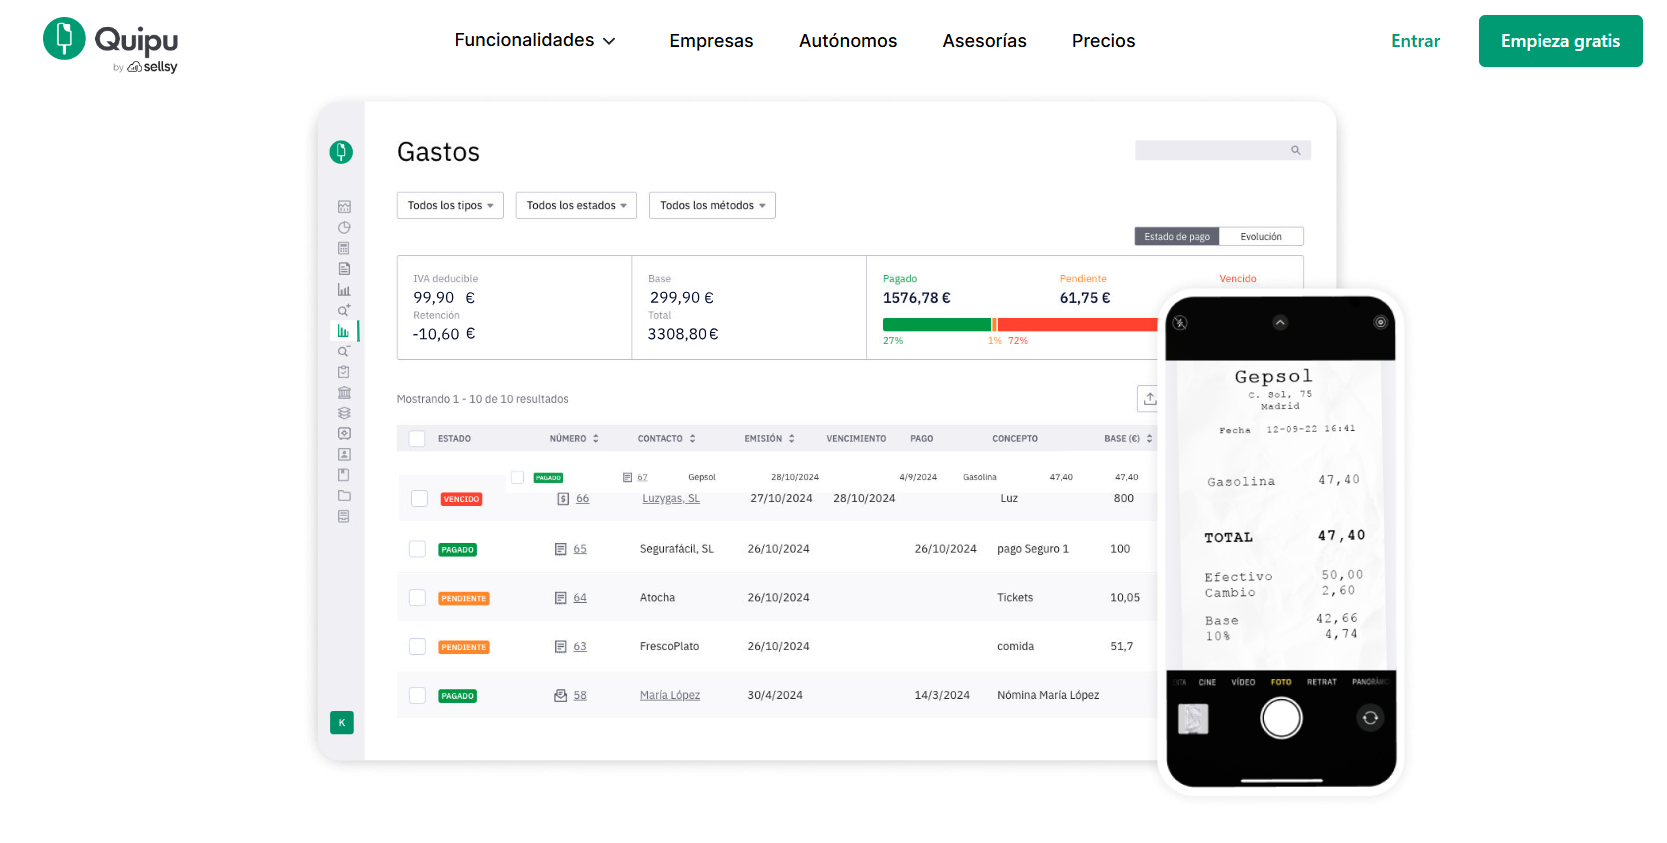Open the folder sidebar icon
Image resolution: width=1667 pixels, height=843 pixels.
click(344, 496)
